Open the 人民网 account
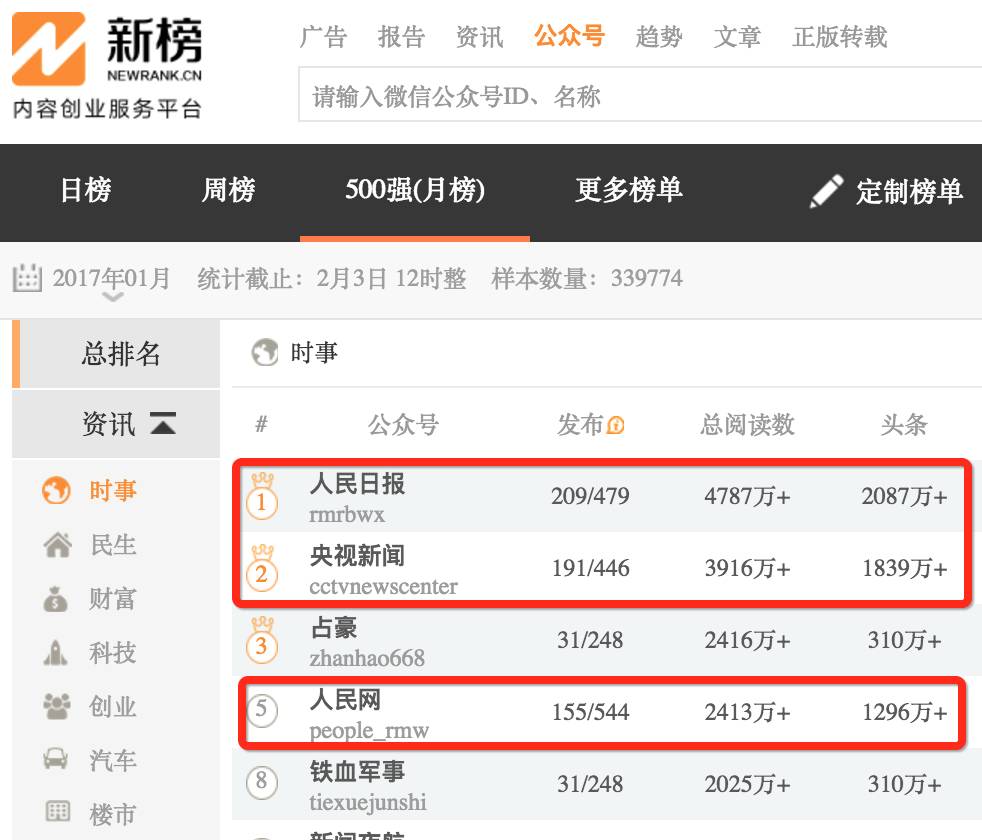This screenshot has height=840, width=982. pyautogui.click(x=346, y=700)
